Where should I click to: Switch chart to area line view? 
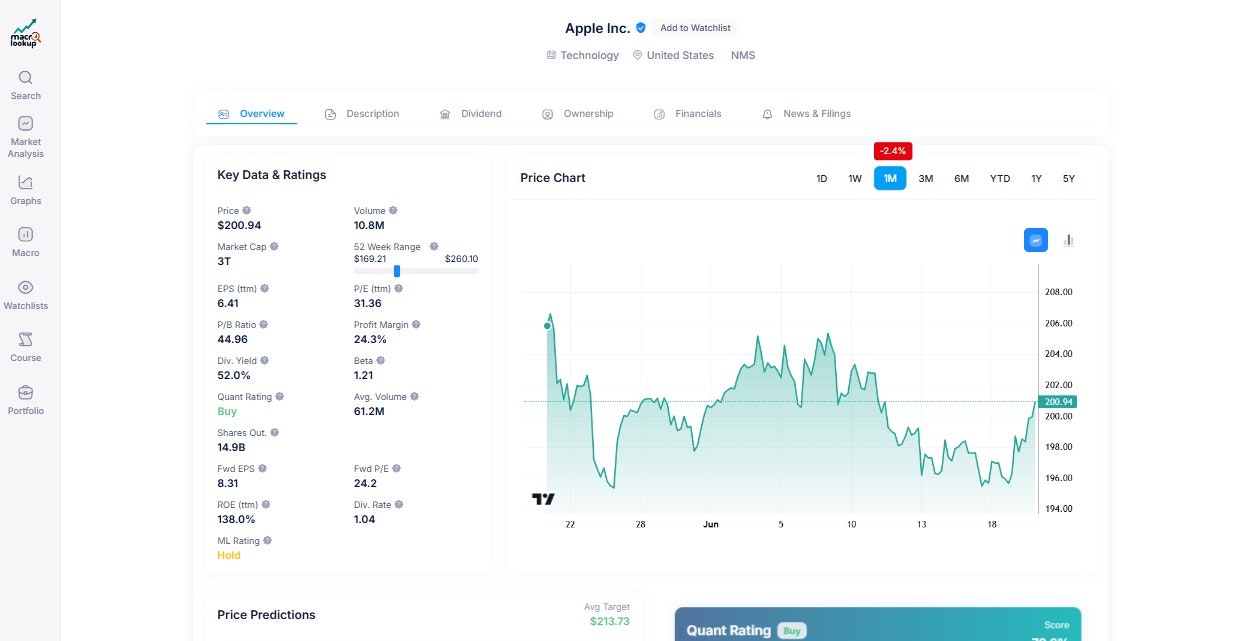coord(1036,240)
